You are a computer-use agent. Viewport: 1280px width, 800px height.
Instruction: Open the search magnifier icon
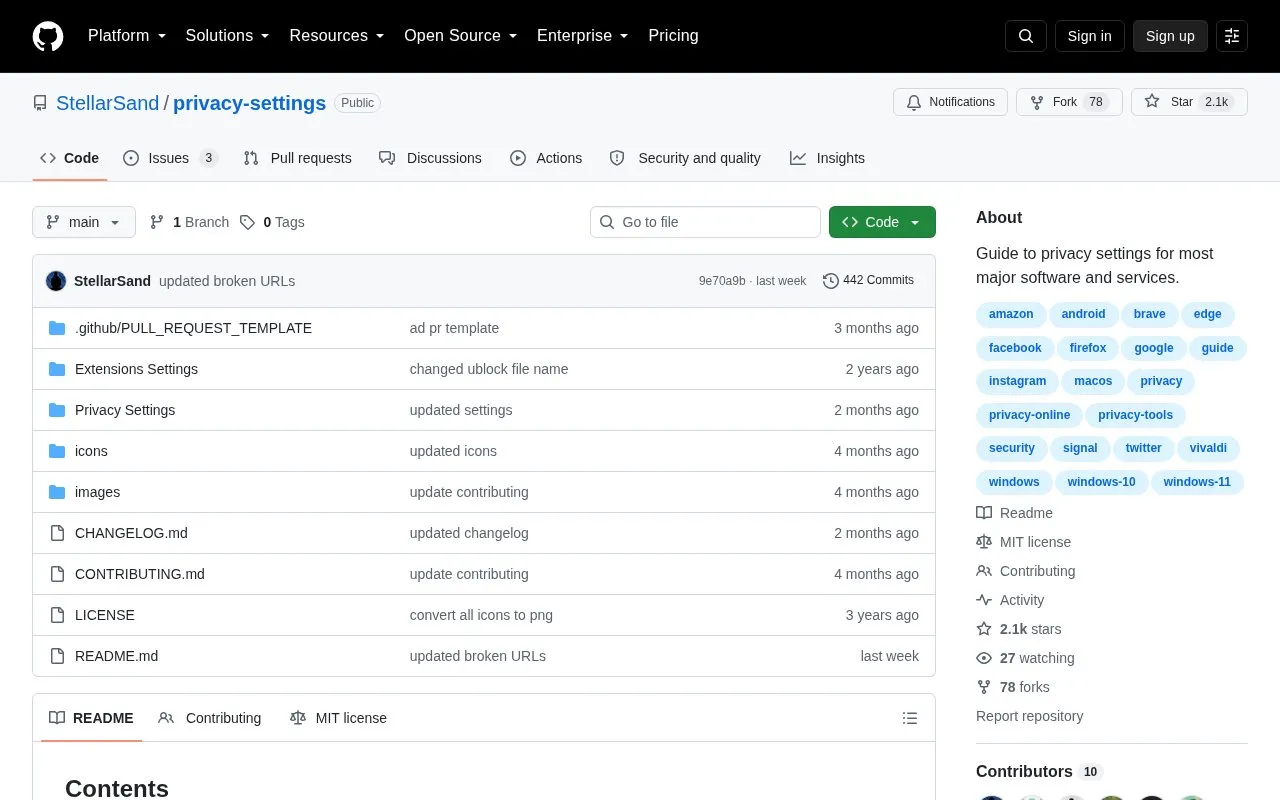[1026, 36]
